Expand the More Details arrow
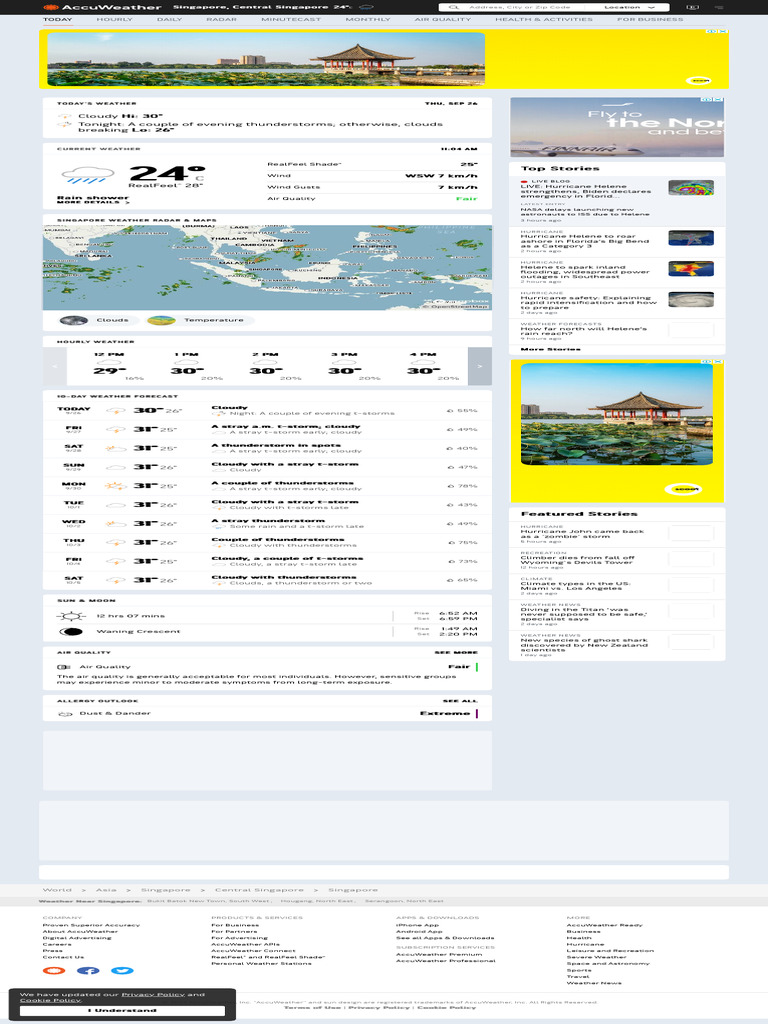This screenshot has height=1024, width=768. [x=126, y=202]
